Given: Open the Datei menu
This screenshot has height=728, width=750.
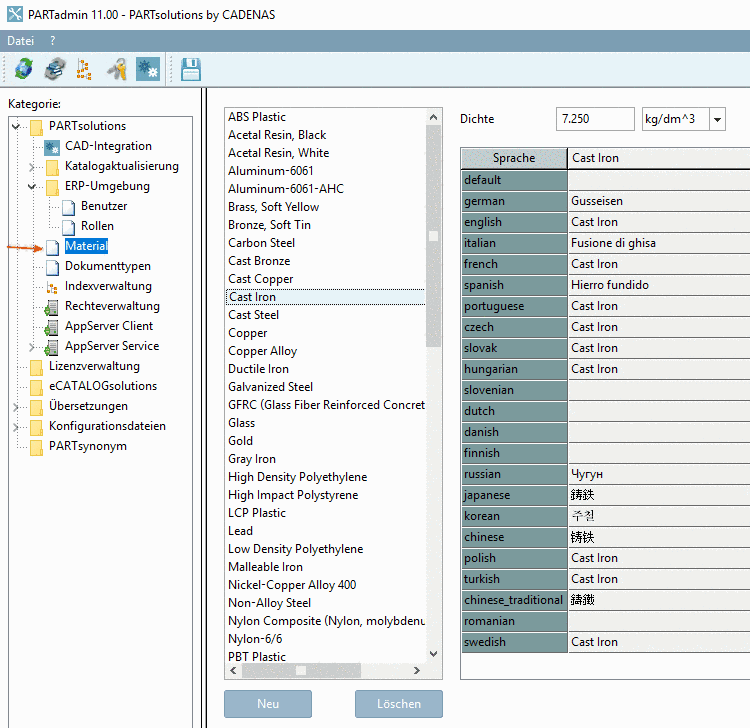Looking at the screenshot, I should tap(20, 41).
